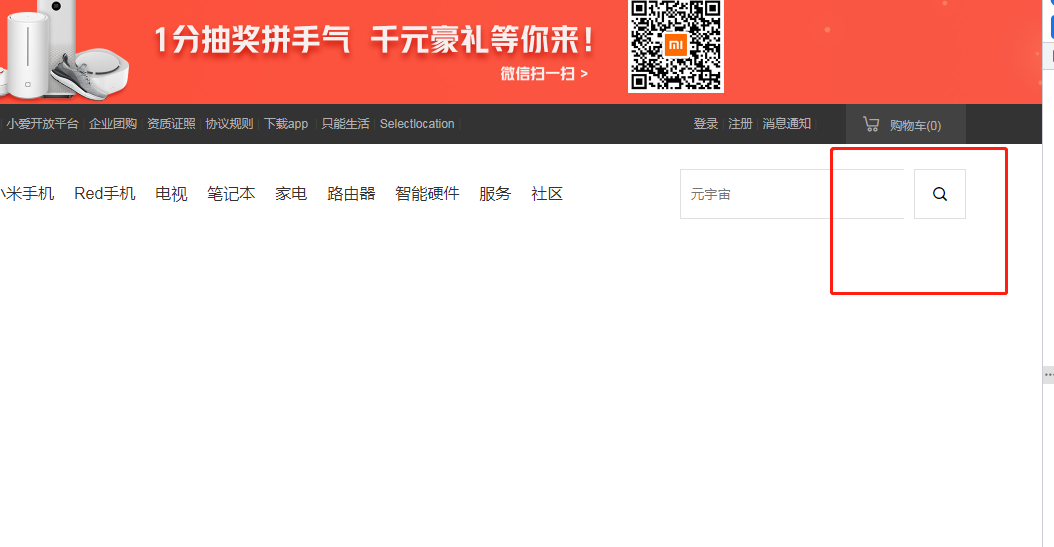
Task: Select the 家电 navigation item
Action: point(291,194)
